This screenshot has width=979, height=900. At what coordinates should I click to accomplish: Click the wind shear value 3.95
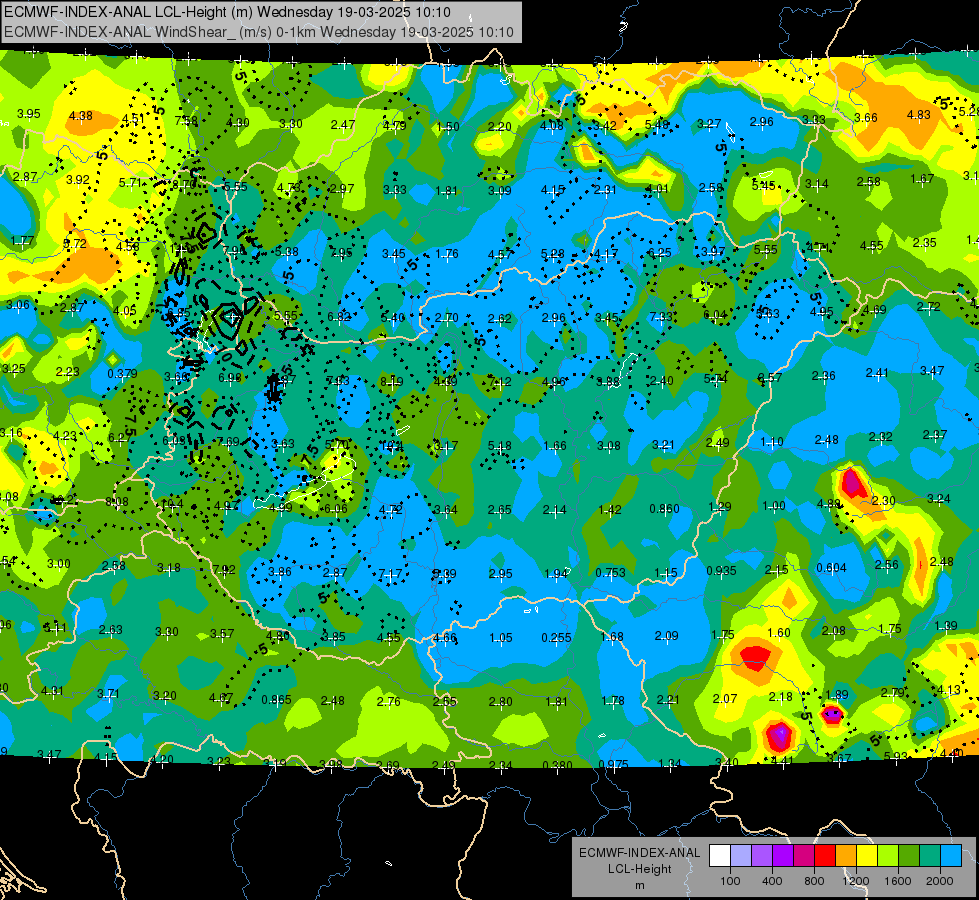(29, 114)
